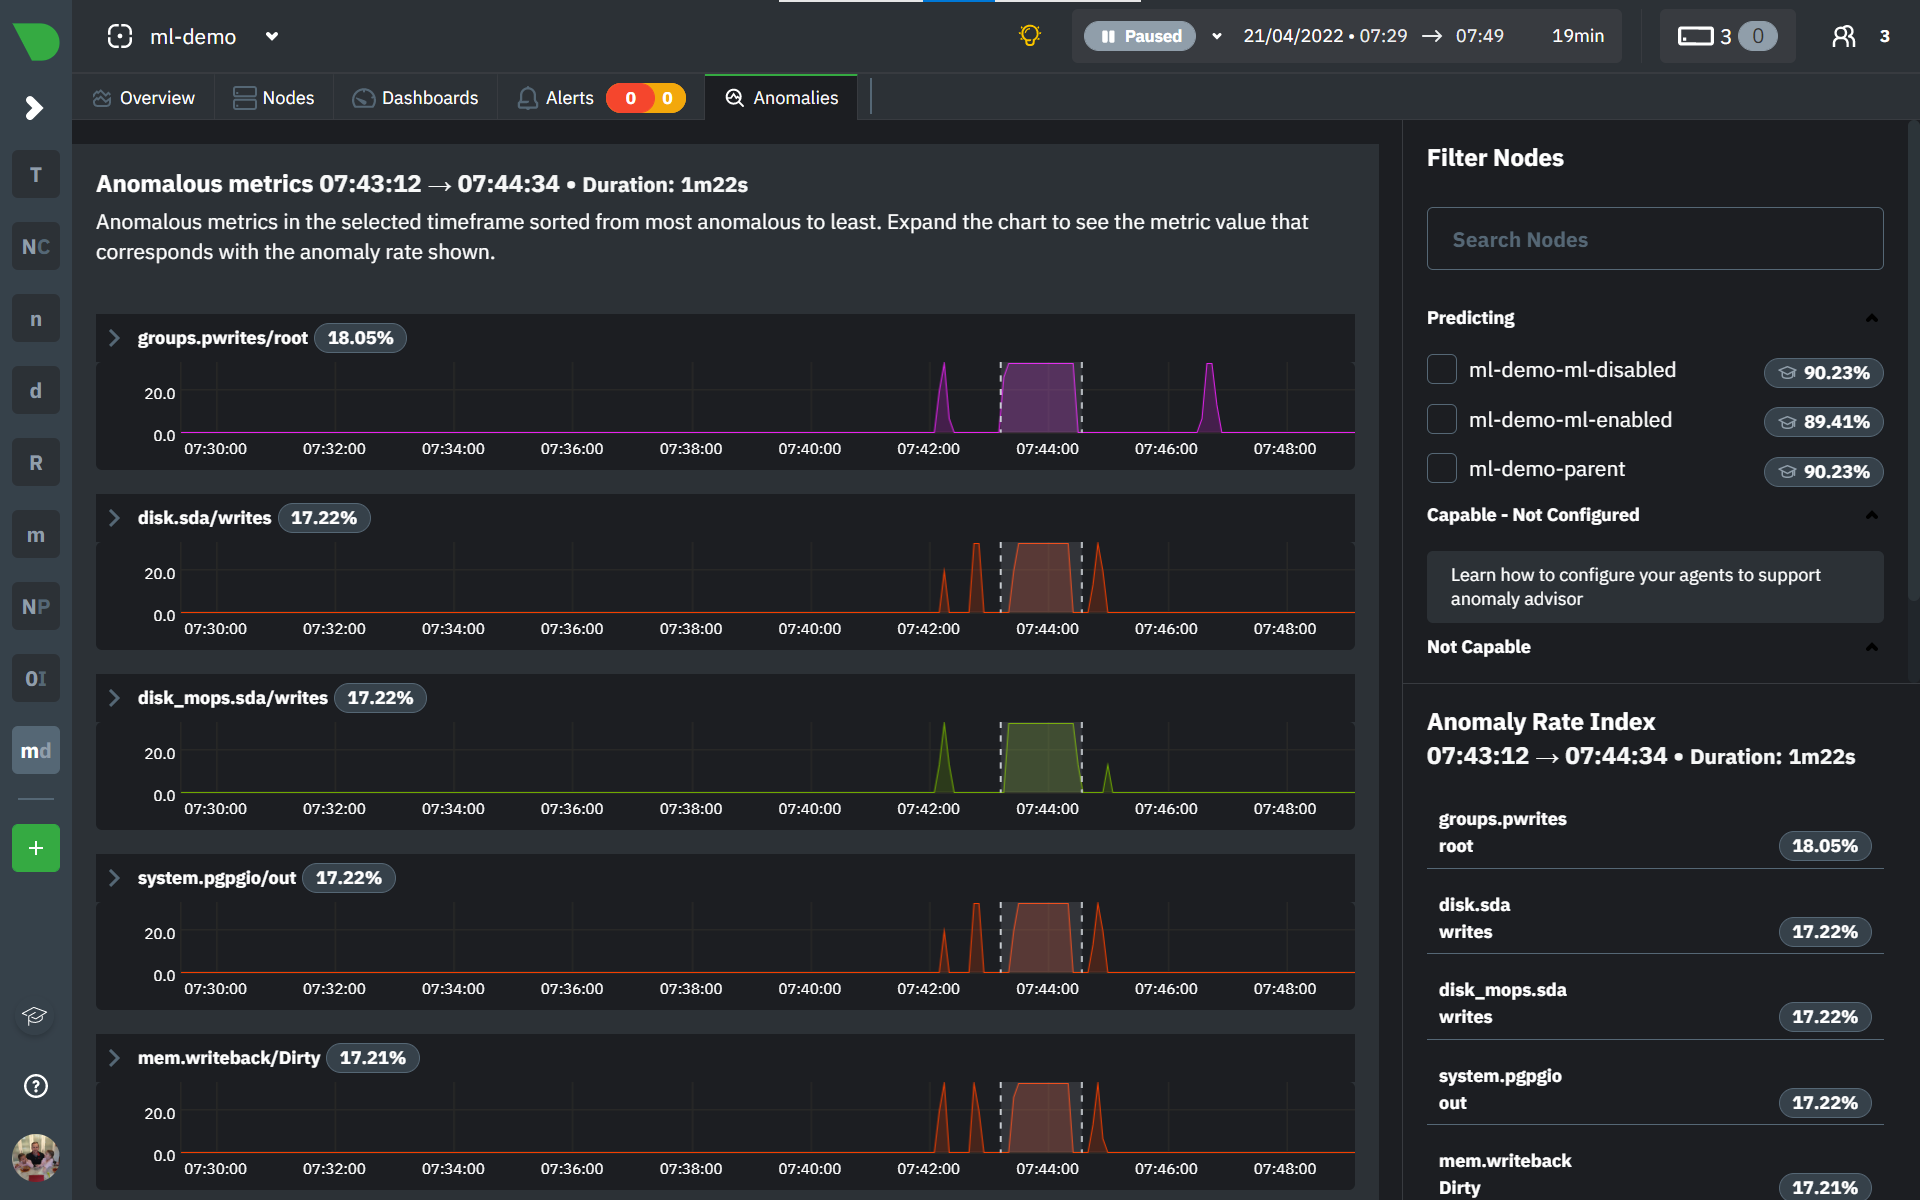
Task: Open the n space icon
Action: [x=36, y=319]
